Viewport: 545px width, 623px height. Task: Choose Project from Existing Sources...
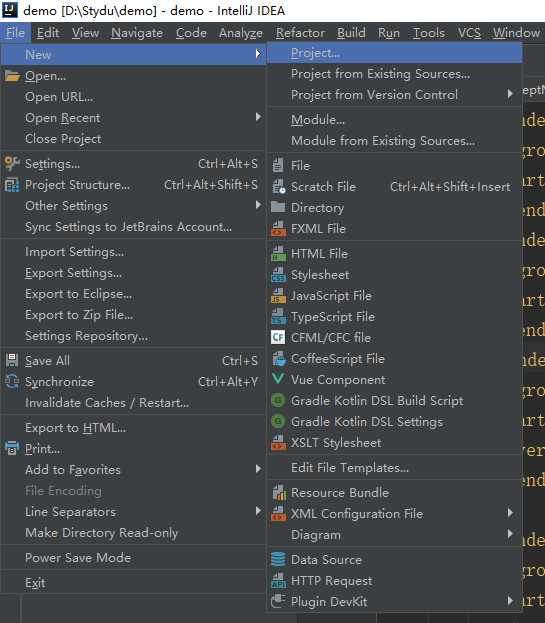pyautogui.click(x=394, y=74)
